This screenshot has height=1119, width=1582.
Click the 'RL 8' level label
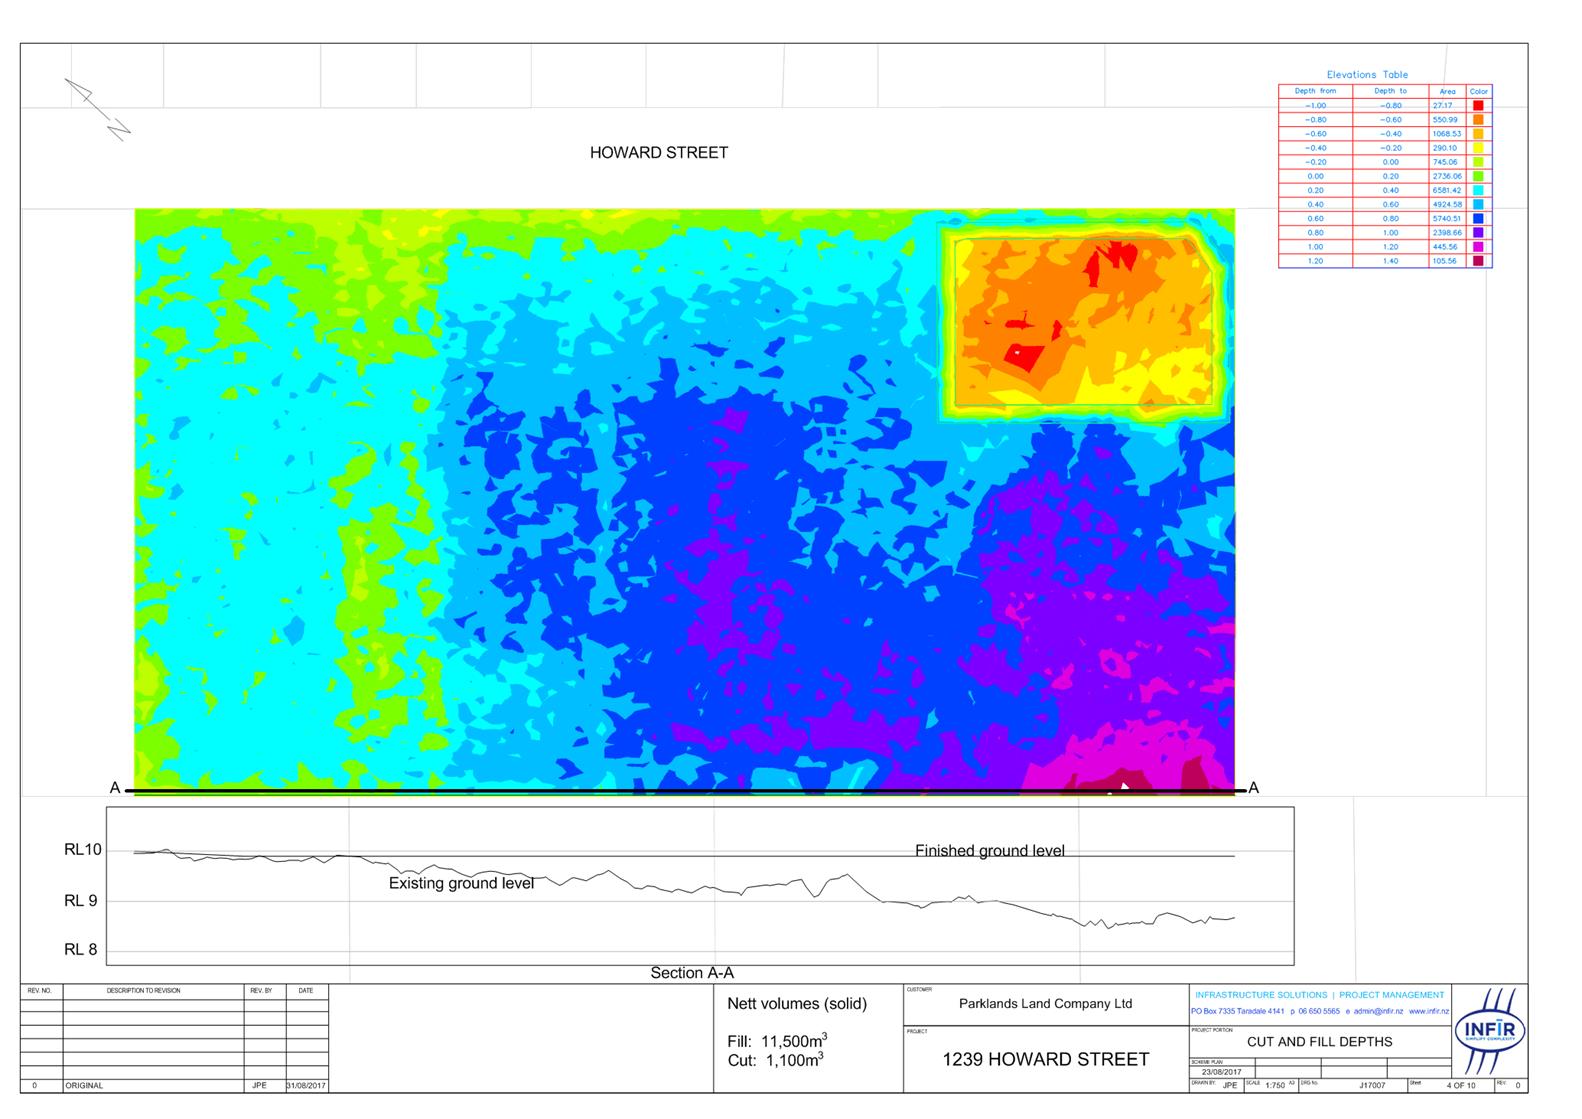[81, 950]
